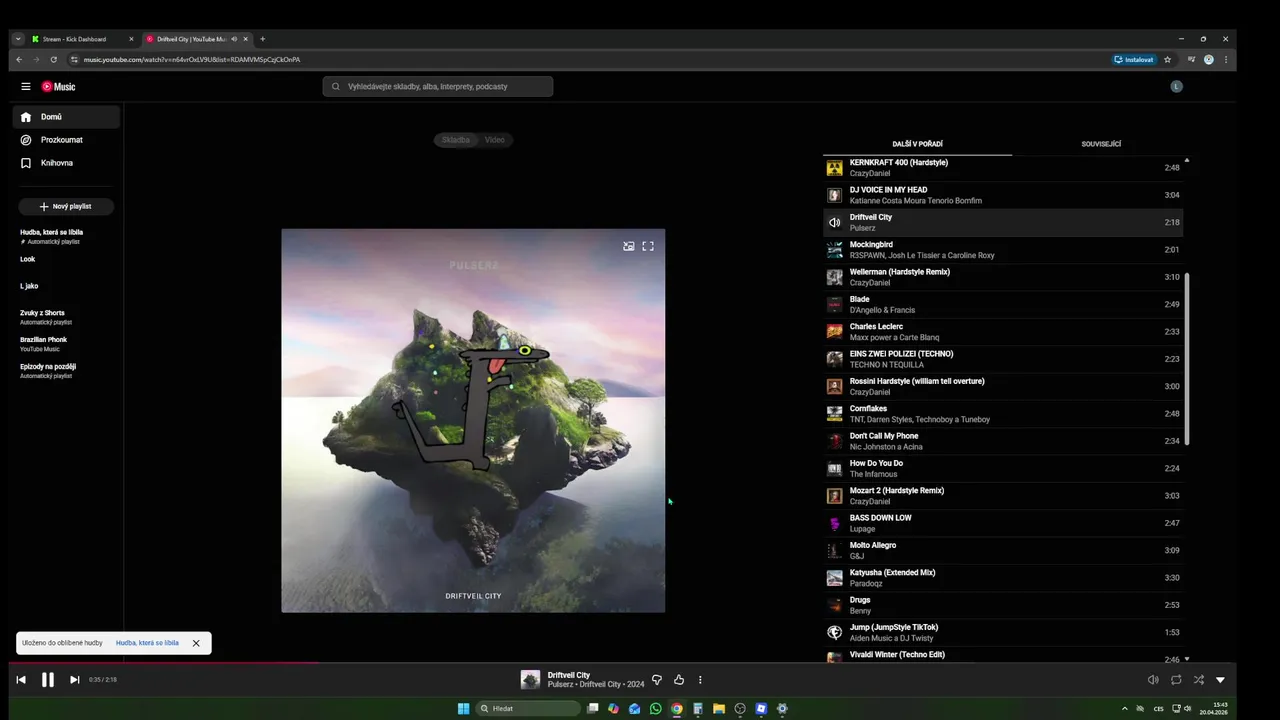Click Driftveil City speaker thumbnail in queue
The width and height of the screenshot is (1280, 720).
[x=834, y=222]
